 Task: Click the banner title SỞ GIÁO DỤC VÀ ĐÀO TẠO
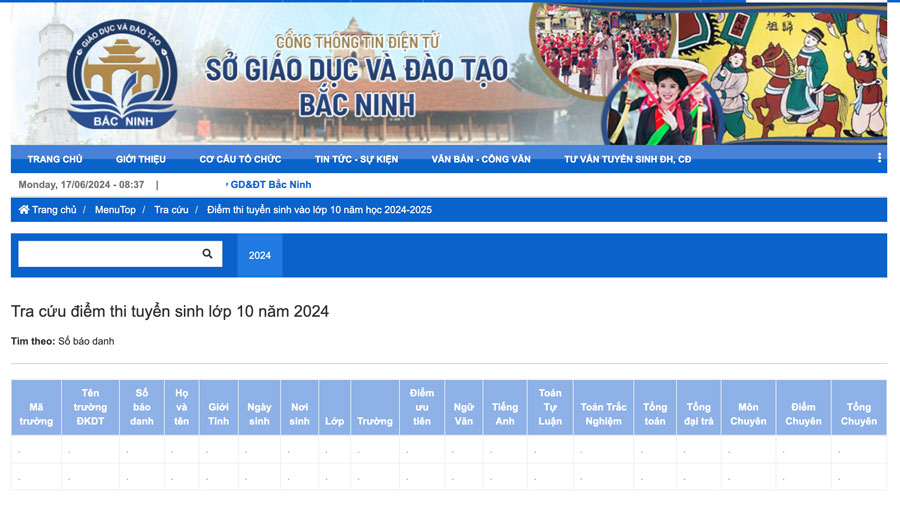click(x=356, y=70)
